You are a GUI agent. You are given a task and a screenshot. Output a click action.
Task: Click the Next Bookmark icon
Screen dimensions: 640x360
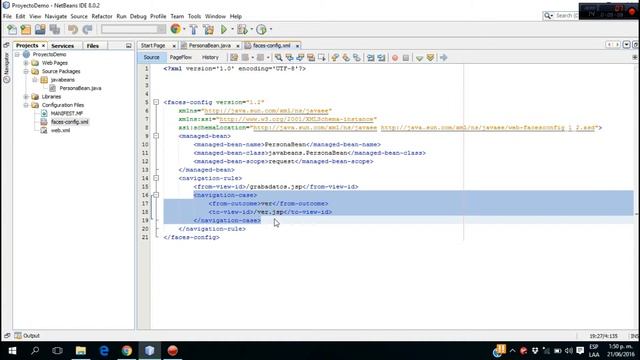346,58
